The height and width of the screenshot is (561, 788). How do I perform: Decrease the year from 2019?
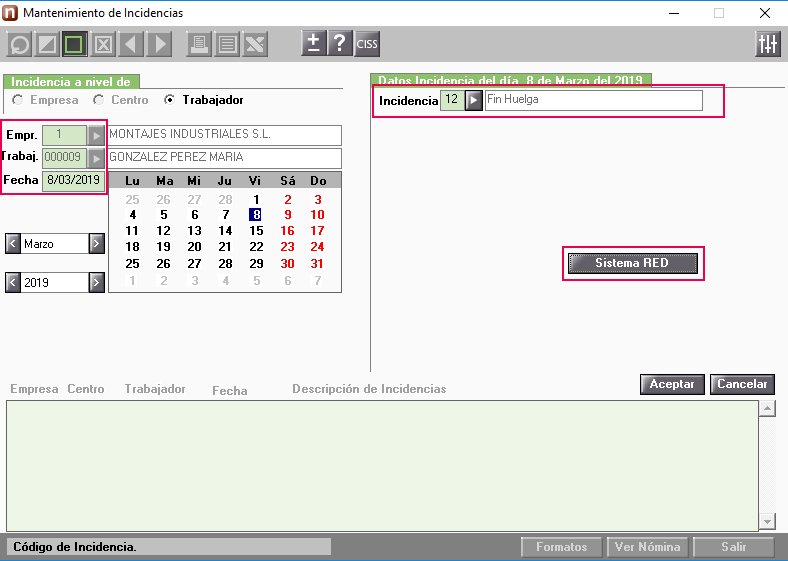pyautogui.click(x=13, y=283)
